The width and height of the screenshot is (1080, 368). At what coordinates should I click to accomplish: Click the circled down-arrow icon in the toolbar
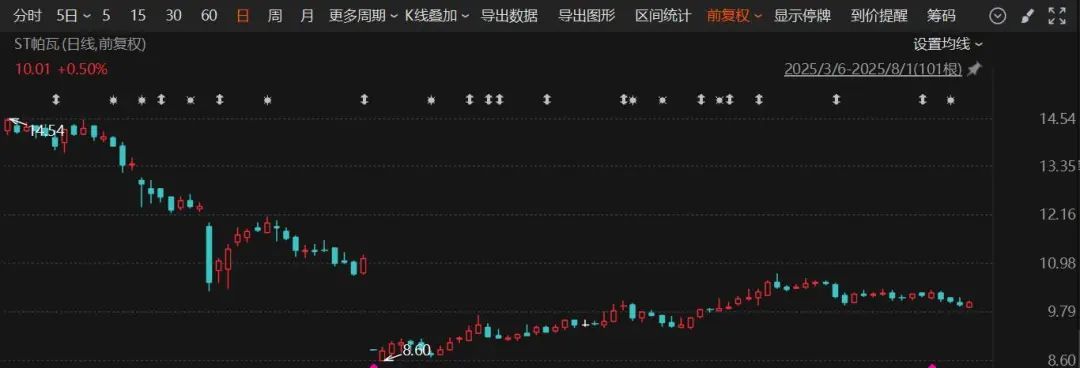coord(997,16)
